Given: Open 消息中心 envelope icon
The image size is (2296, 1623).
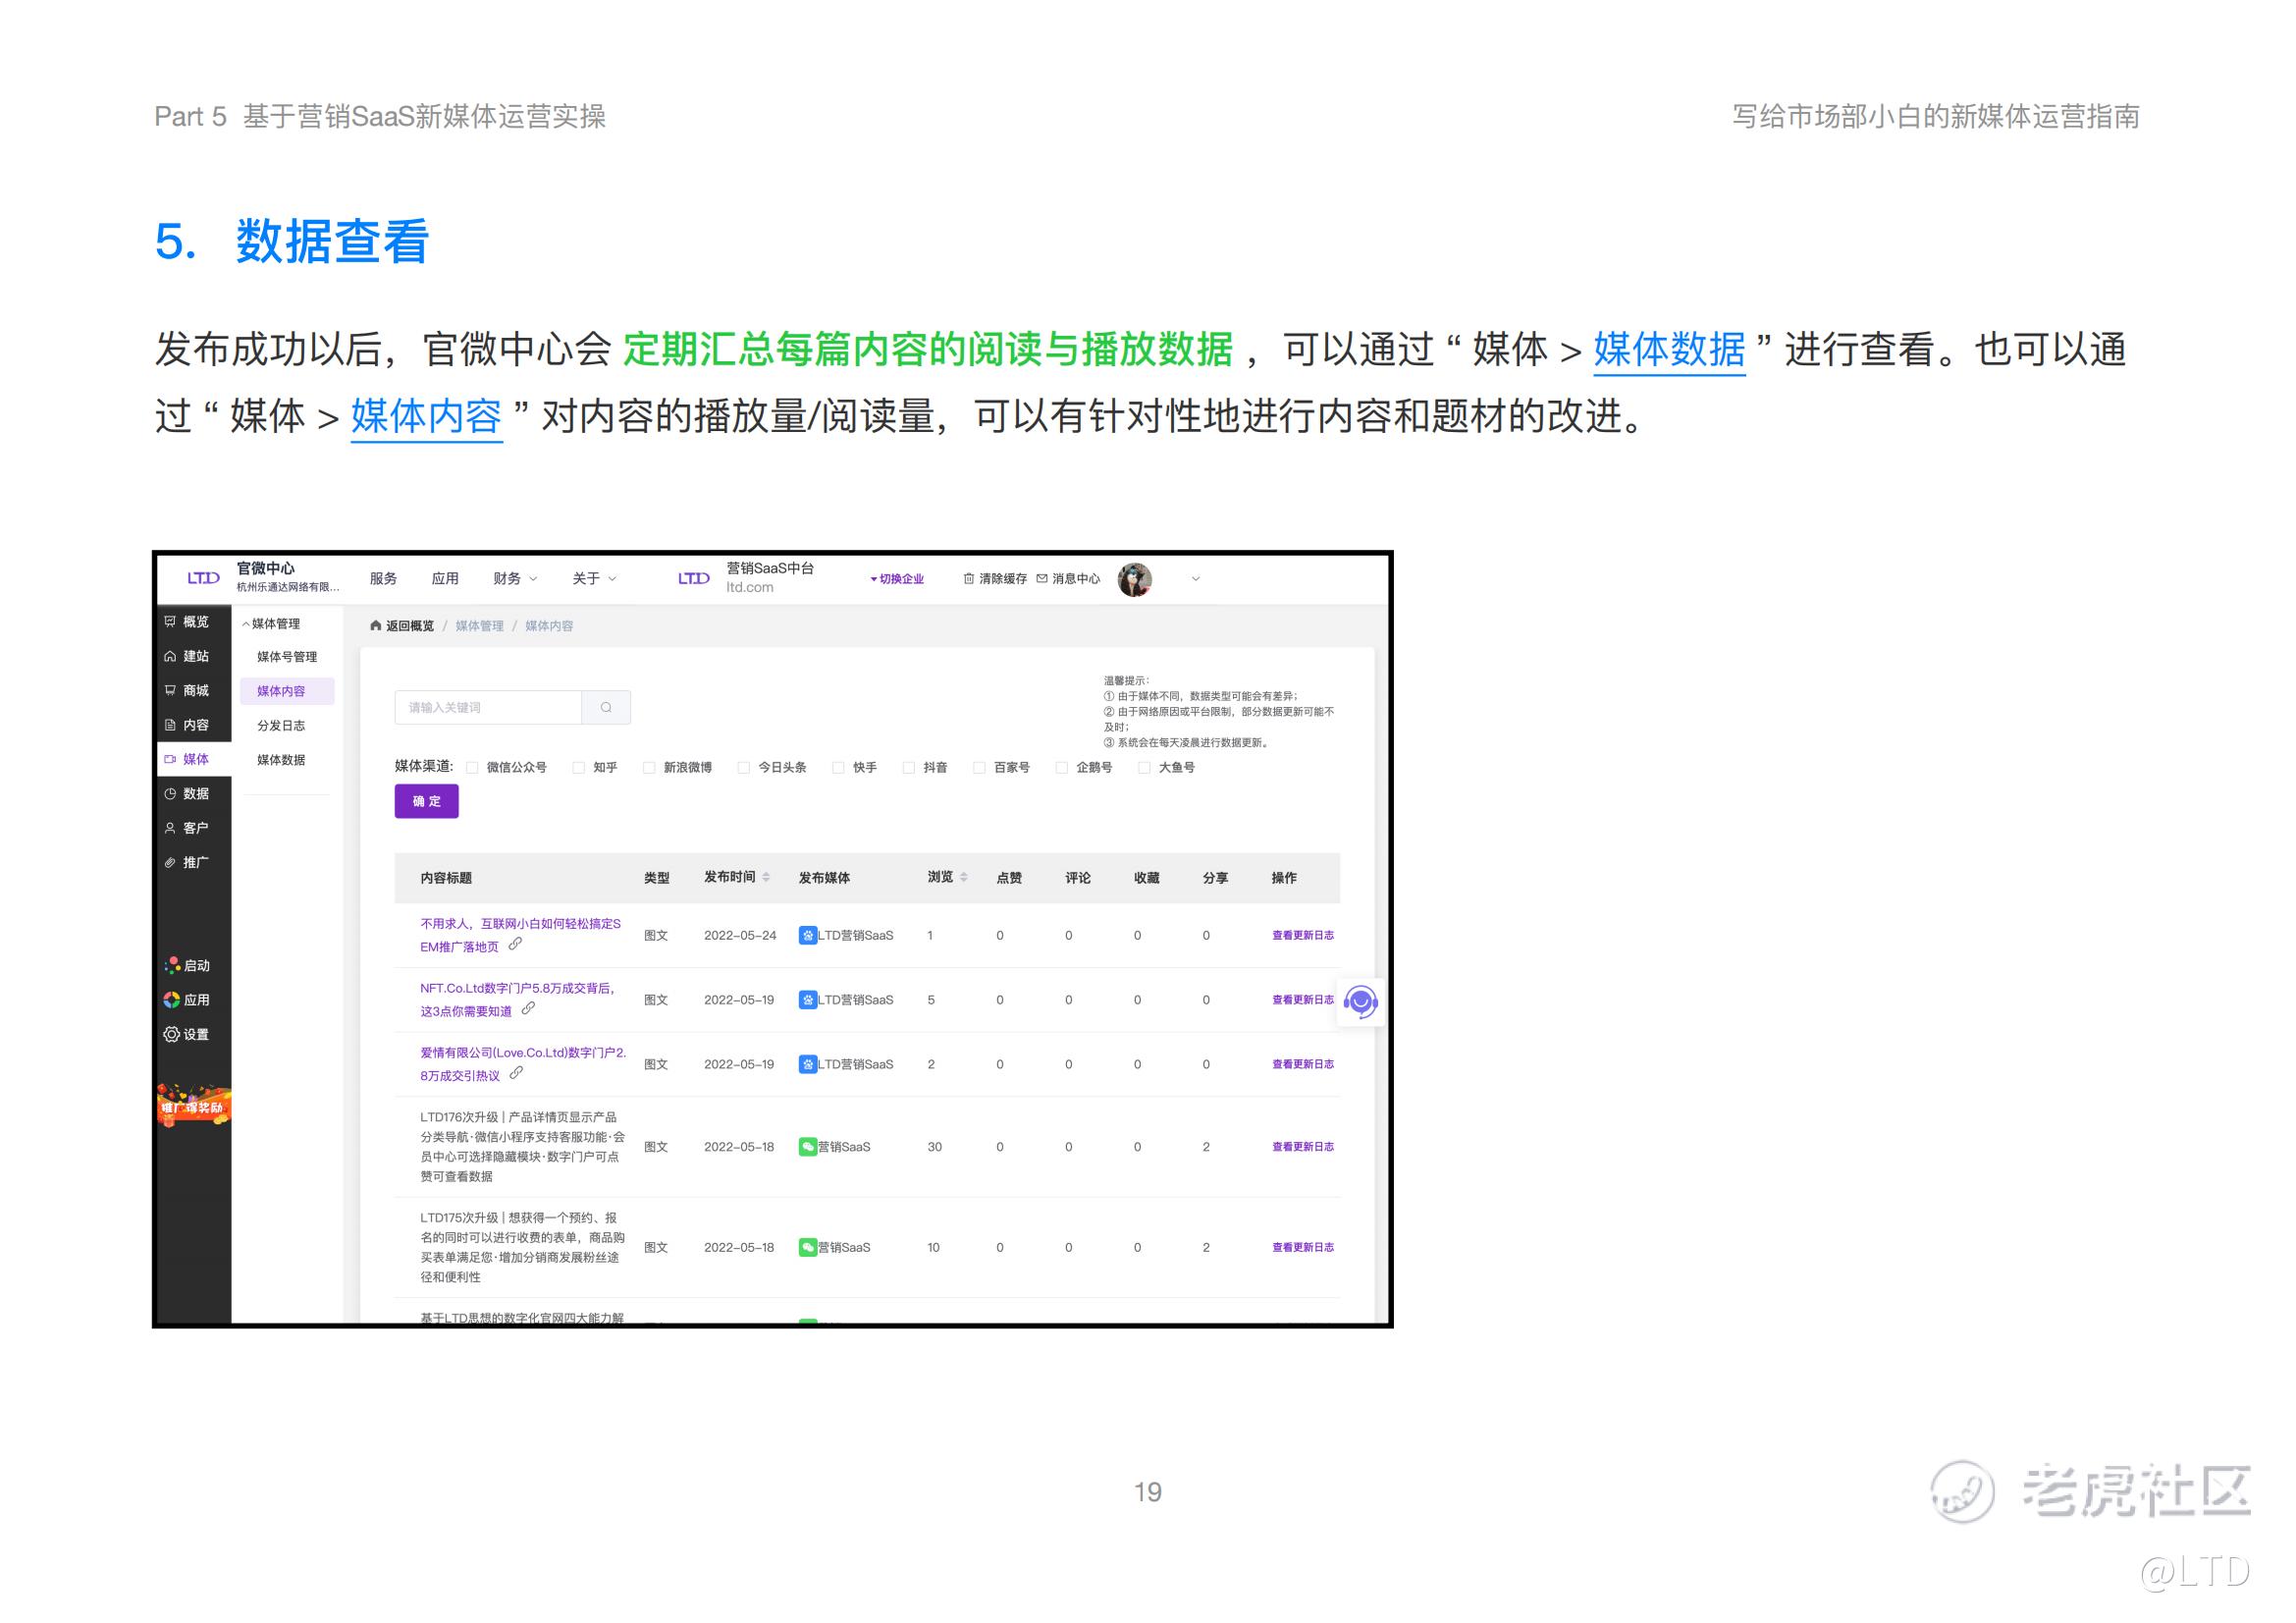Looking at the screenshot, I should pyautogui.click(x=1042, y=578).
